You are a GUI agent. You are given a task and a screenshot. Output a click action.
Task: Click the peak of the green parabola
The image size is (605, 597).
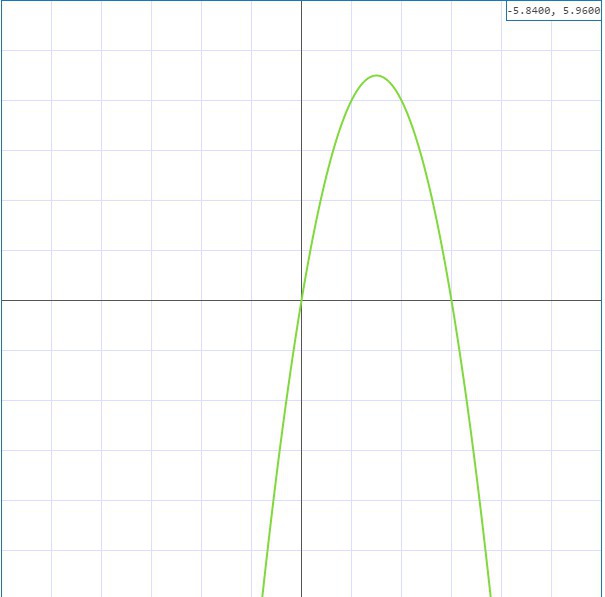tap(377, 76)
